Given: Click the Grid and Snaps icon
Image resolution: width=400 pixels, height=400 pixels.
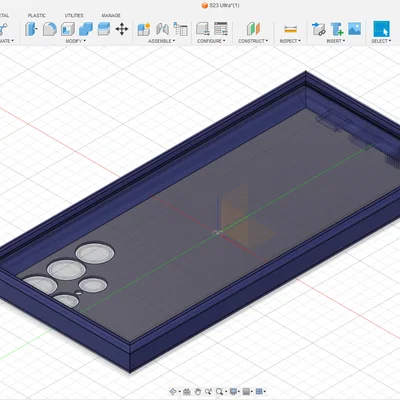Looking at the screenshot, I should tap(259, 391).
